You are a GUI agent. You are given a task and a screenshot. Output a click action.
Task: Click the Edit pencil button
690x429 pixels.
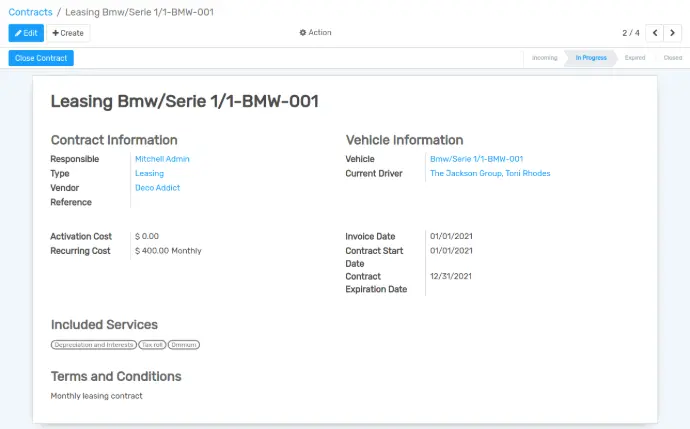pos(26,33)
